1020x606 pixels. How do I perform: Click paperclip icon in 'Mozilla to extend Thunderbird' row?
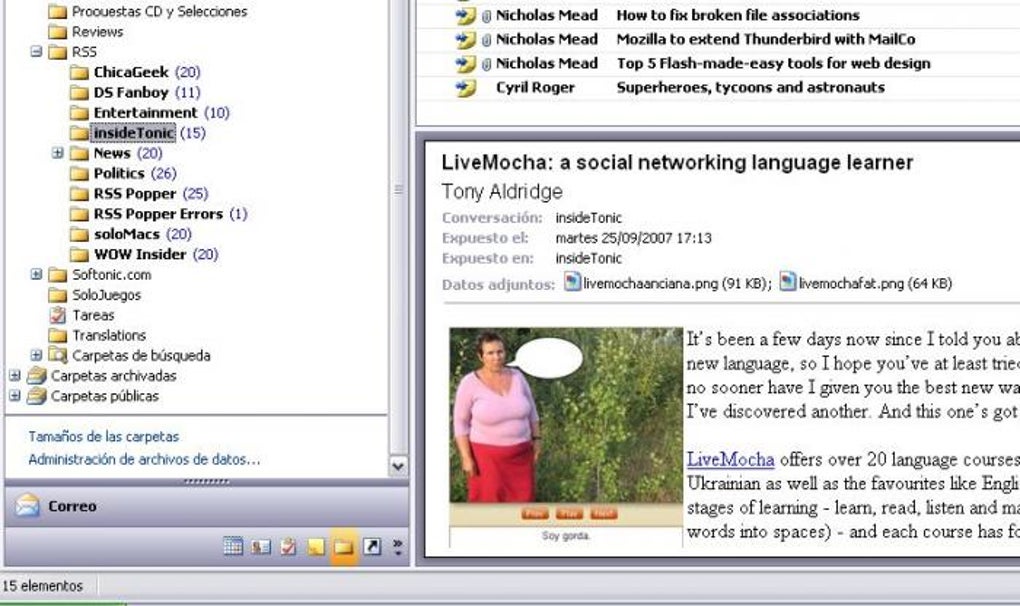(x=486, y=40)
